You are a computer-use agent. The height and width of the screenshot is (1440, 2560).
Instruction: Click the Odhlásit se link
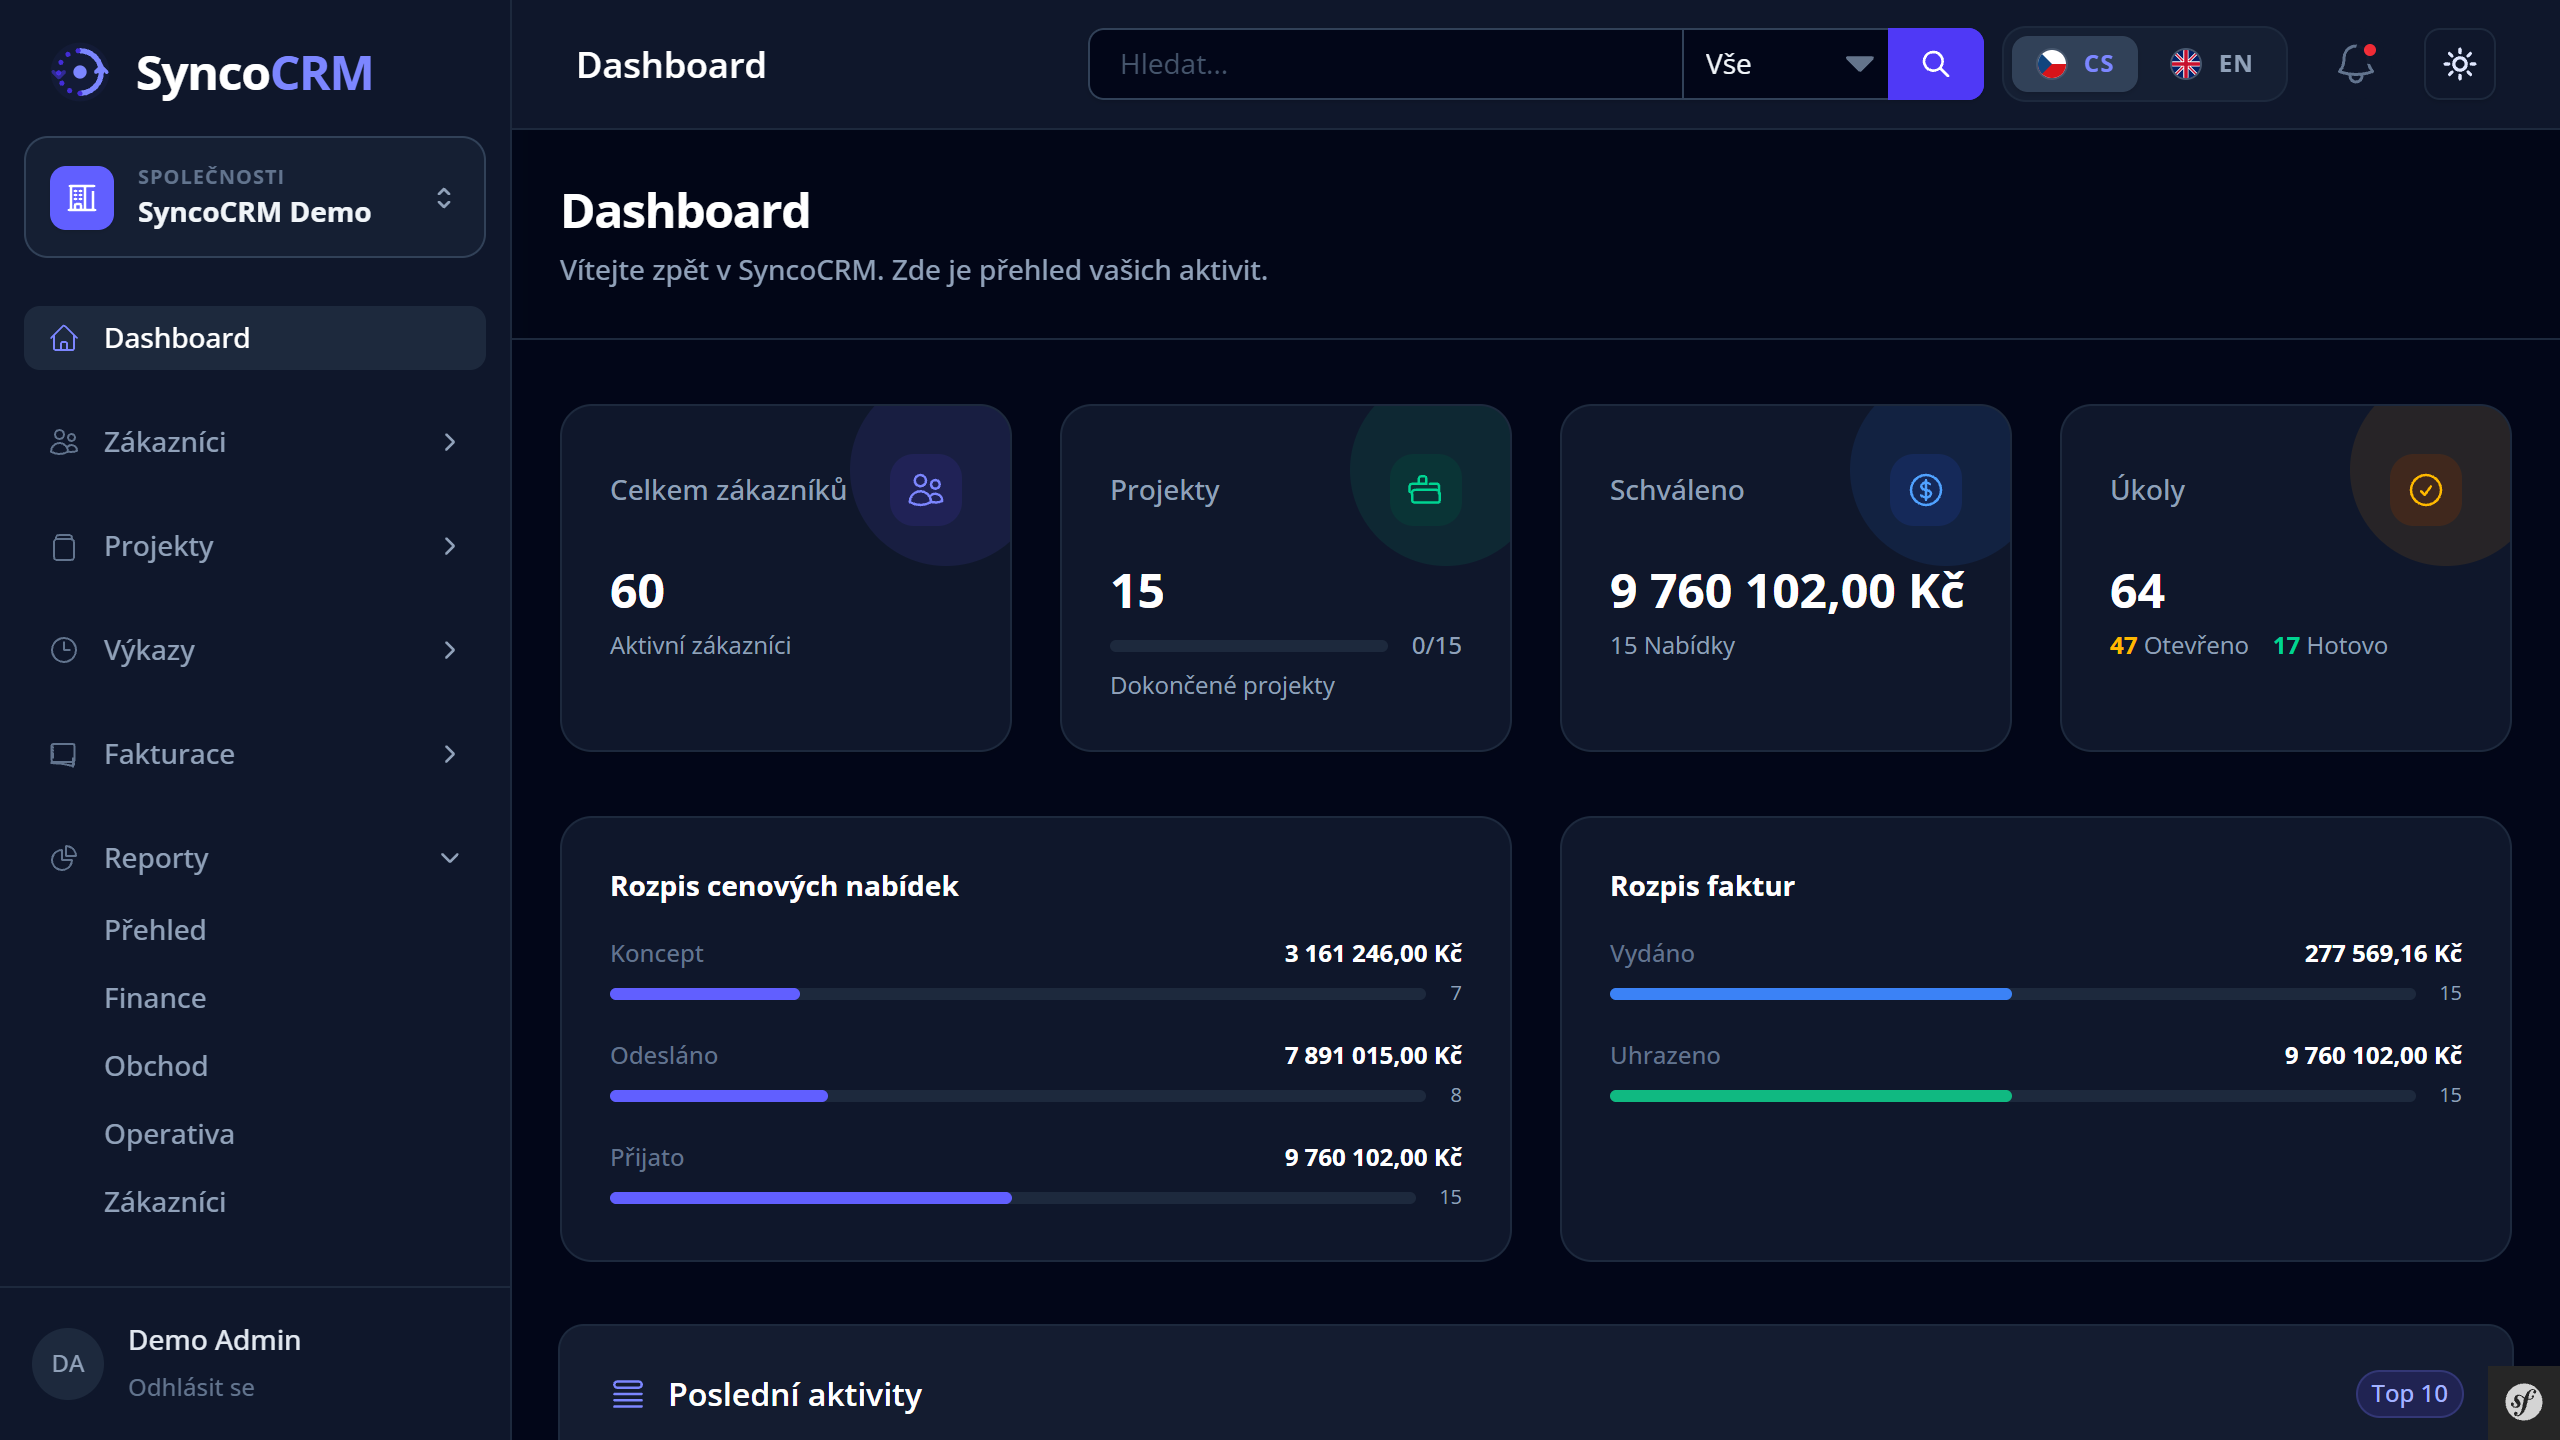[191, 1388]
